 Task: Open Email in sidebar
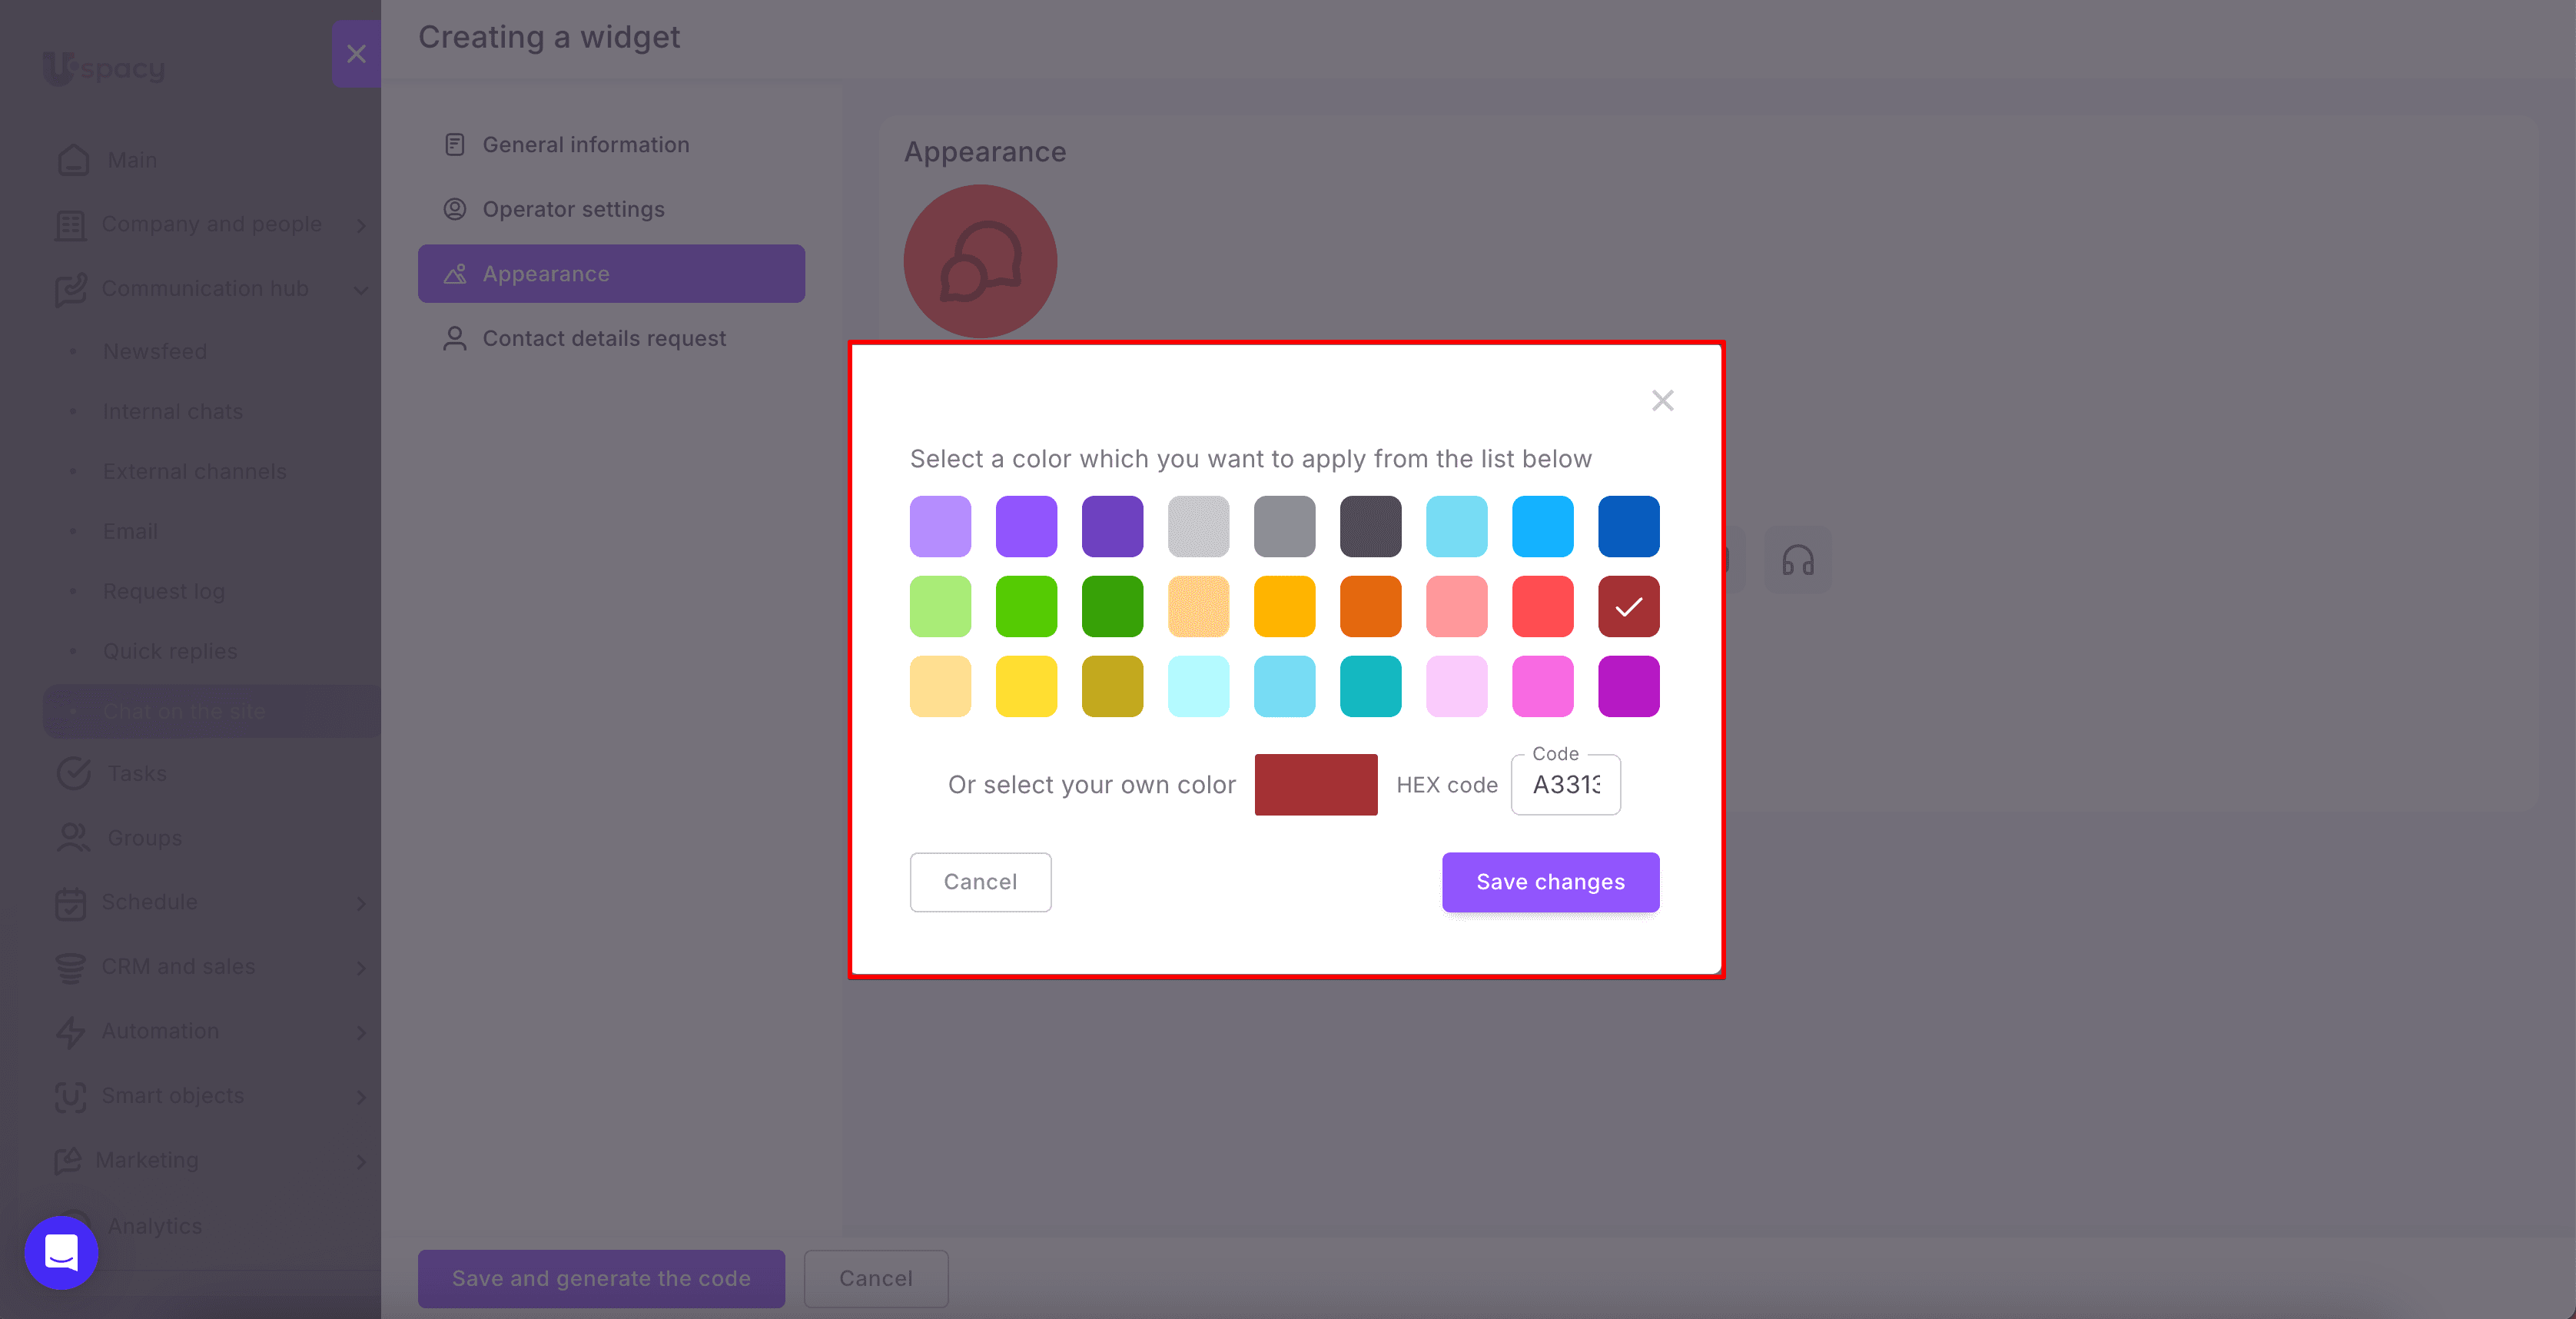click(x=131, y=532)
